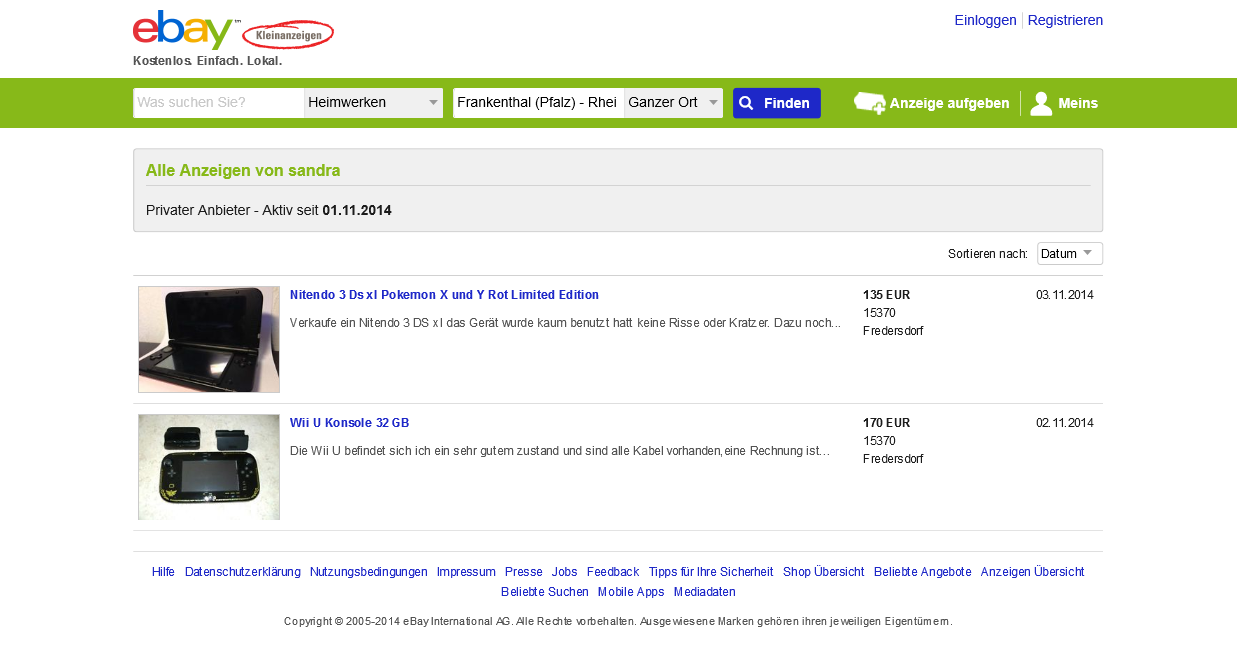This screenshot has width=1237, height=661.
Task: Open the Nutzungsbedingungen footer link
Action: [x=369, y=572]
